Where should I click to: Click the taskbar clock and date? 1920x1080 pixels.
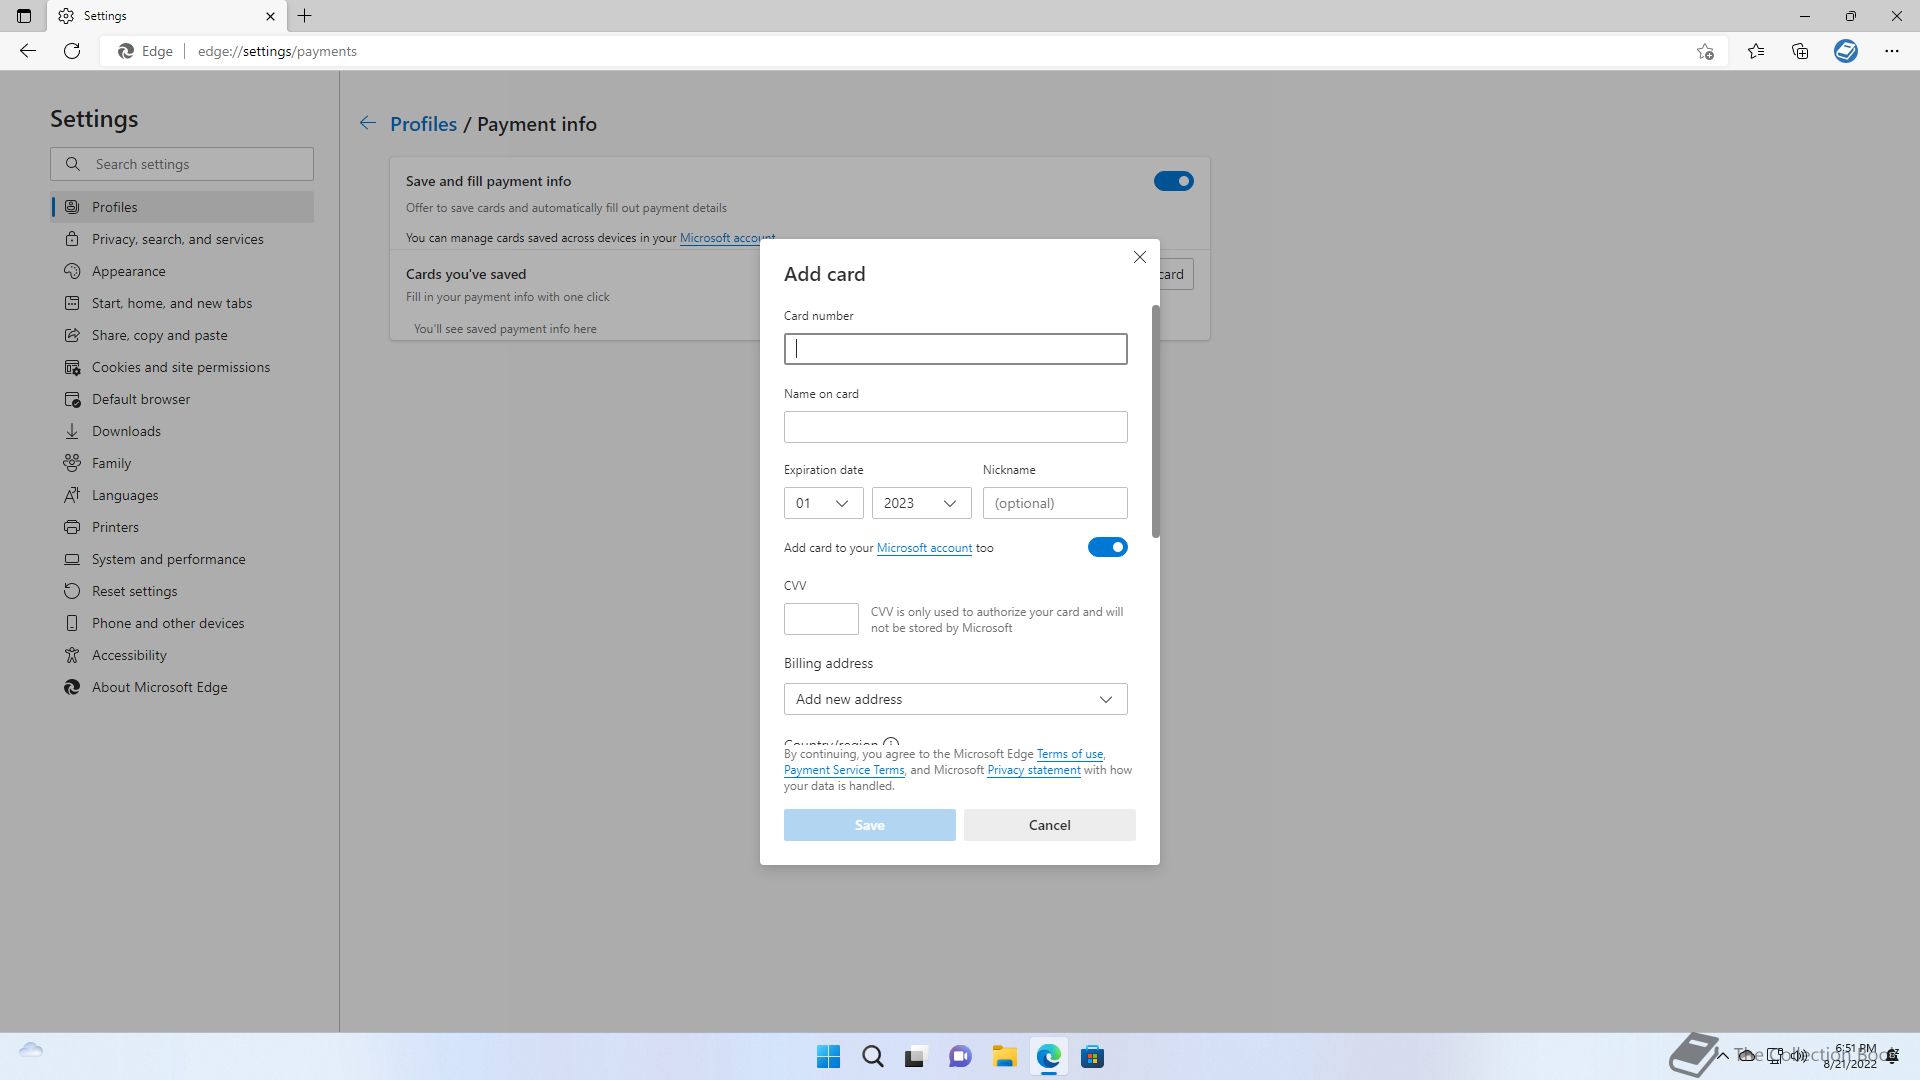(1850, 1056)
